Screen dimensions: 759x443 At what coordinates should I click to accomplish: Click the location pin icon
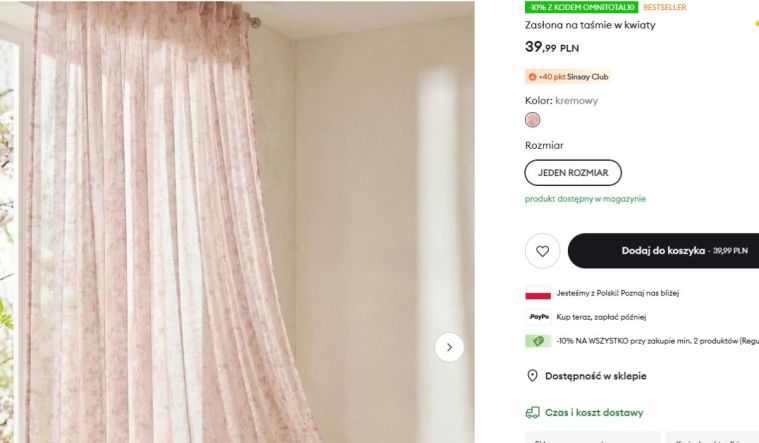532,376
